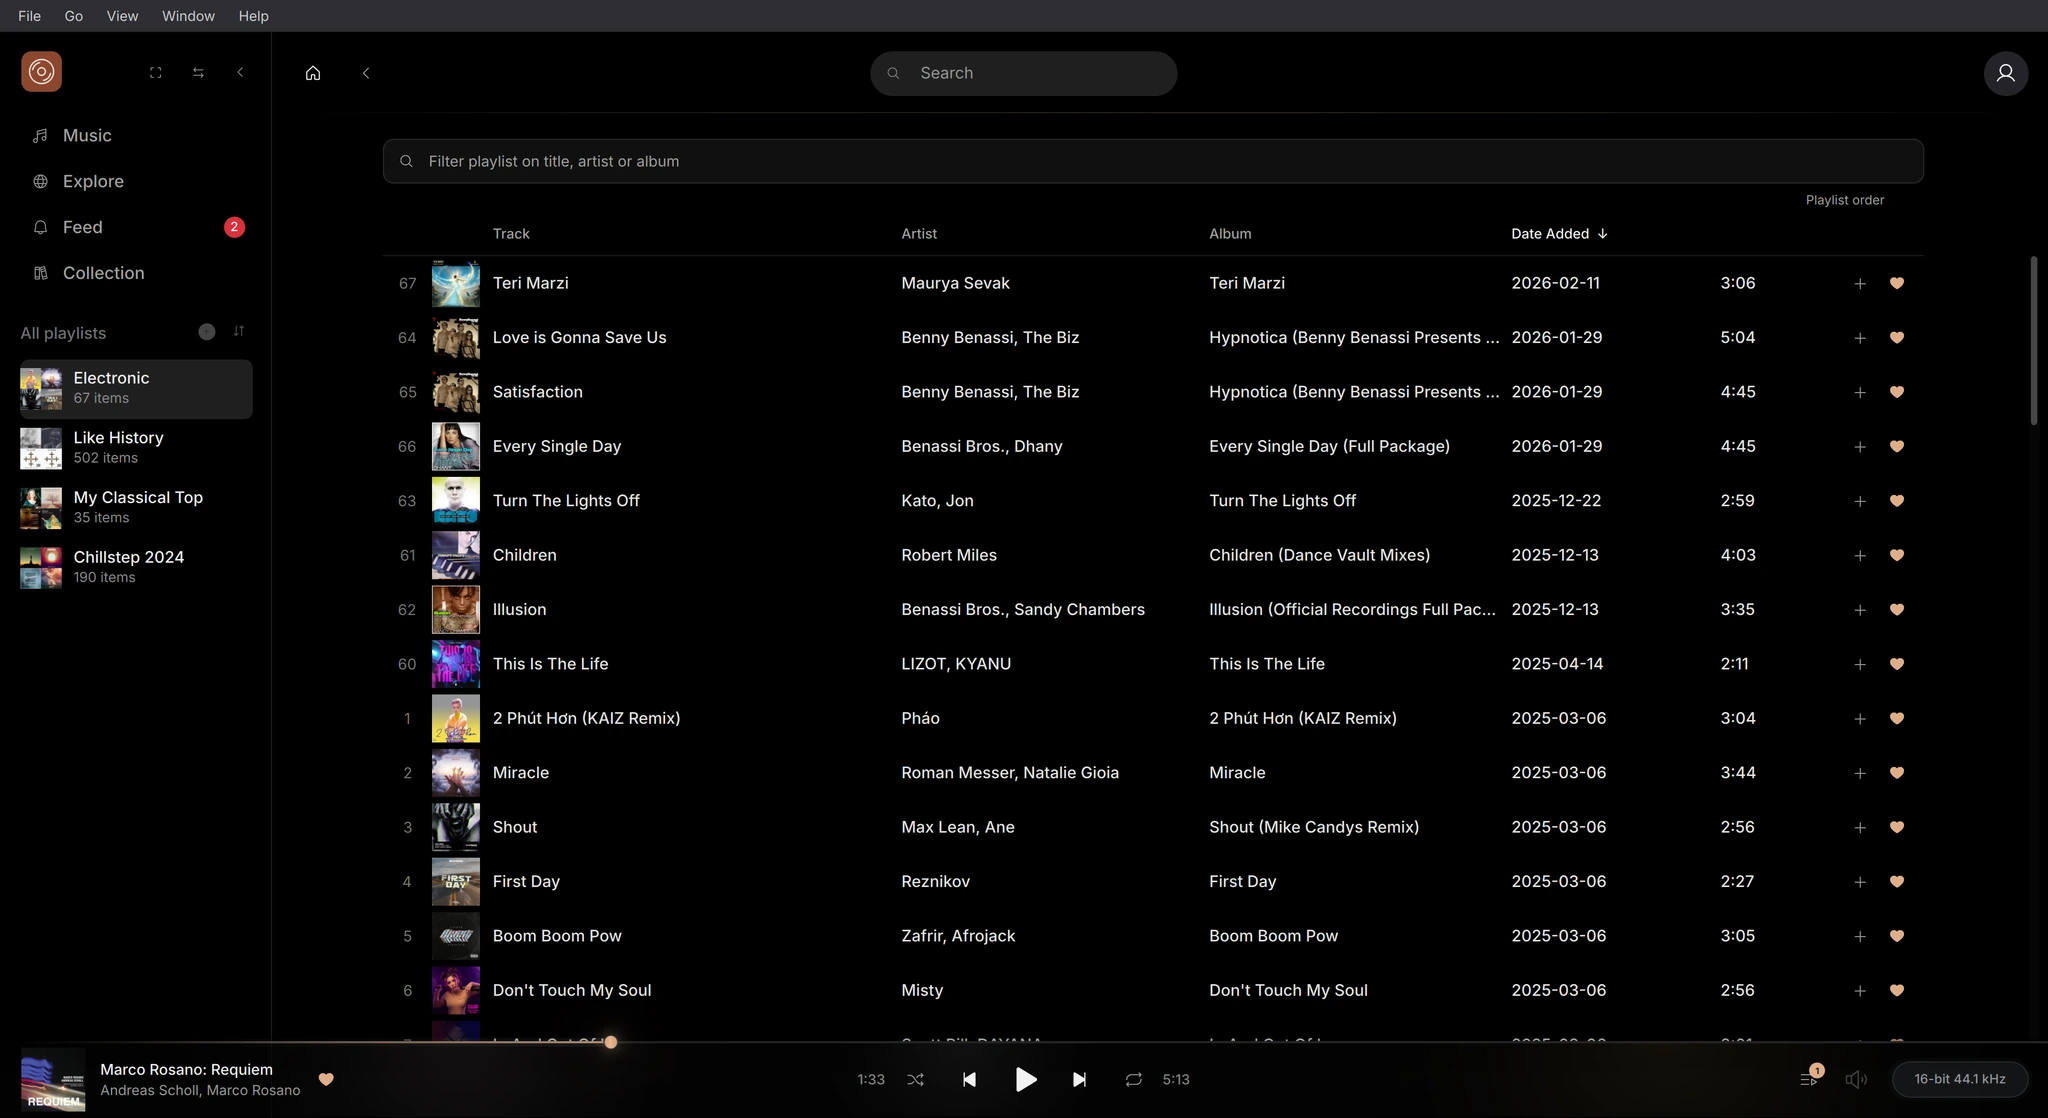The height and width of the screenshot is (1118, 2048).
Task: Click the Every Single Day album thumbnail
Action: click(x=455, y=446)
